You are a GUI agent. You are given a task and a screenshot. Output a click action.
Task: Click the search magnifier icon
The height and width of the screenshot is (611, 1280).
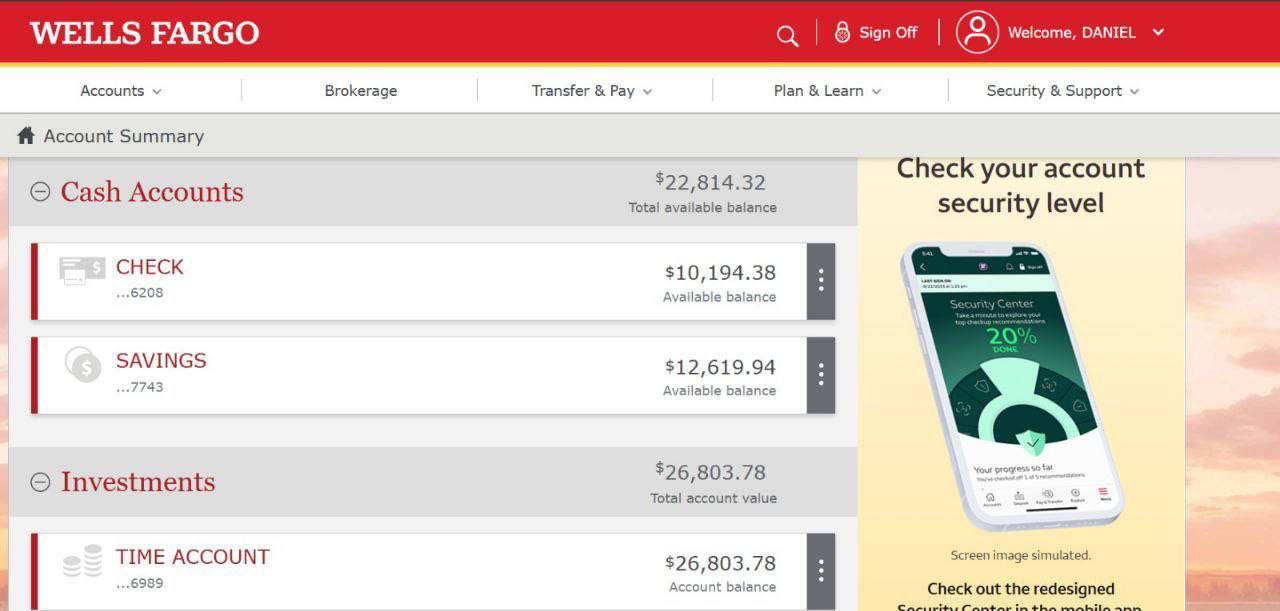pyautogui.click(x=787, y=36)
